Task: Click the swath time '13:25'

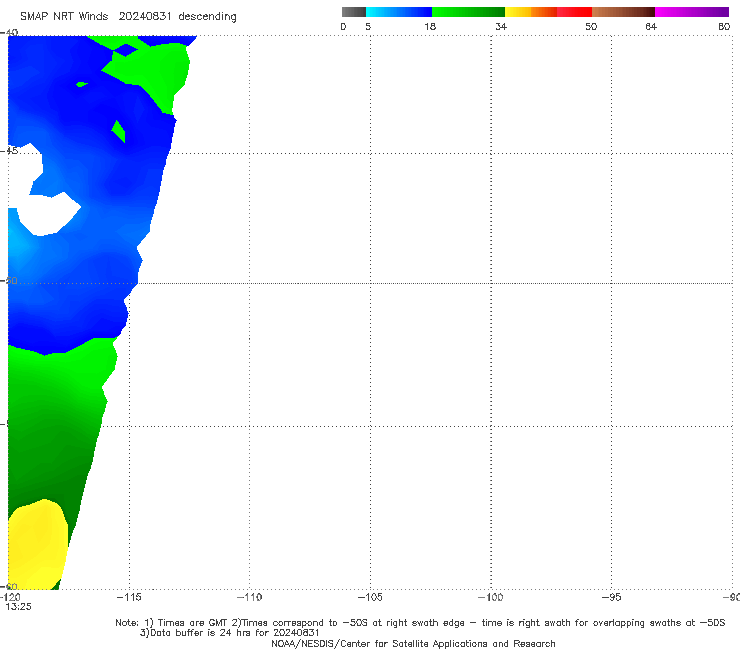Action: [18, 607]
